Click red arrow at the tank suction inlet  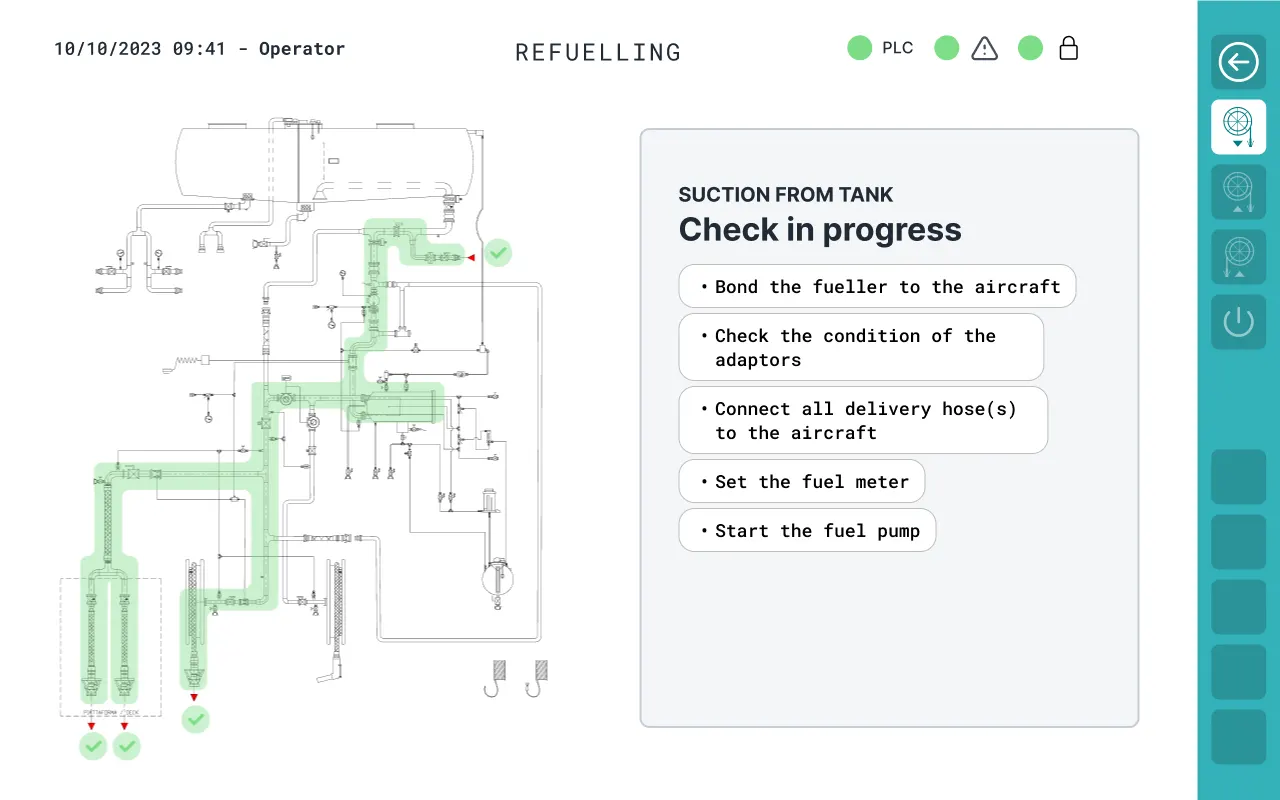tap(471, 257)
